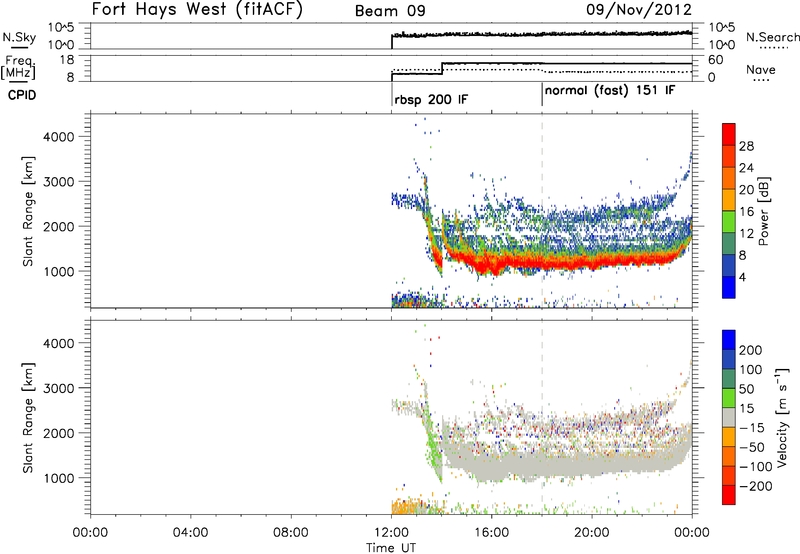Click the date '09/Nov/2012'
800x554 pixels.
(x=639, y=10)
